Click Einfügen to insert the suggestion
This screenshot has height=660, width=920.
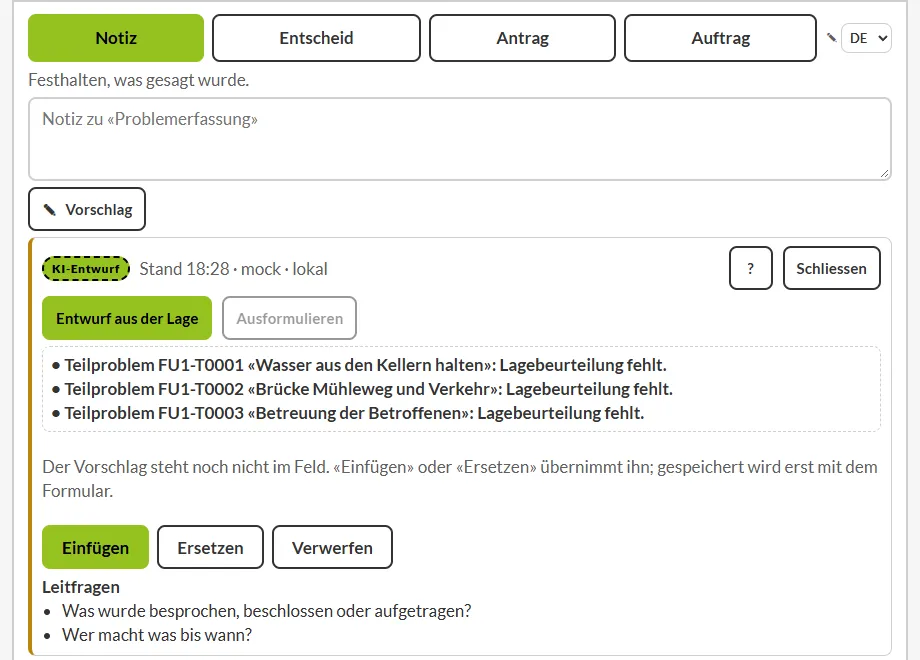[x=96, y=547]
